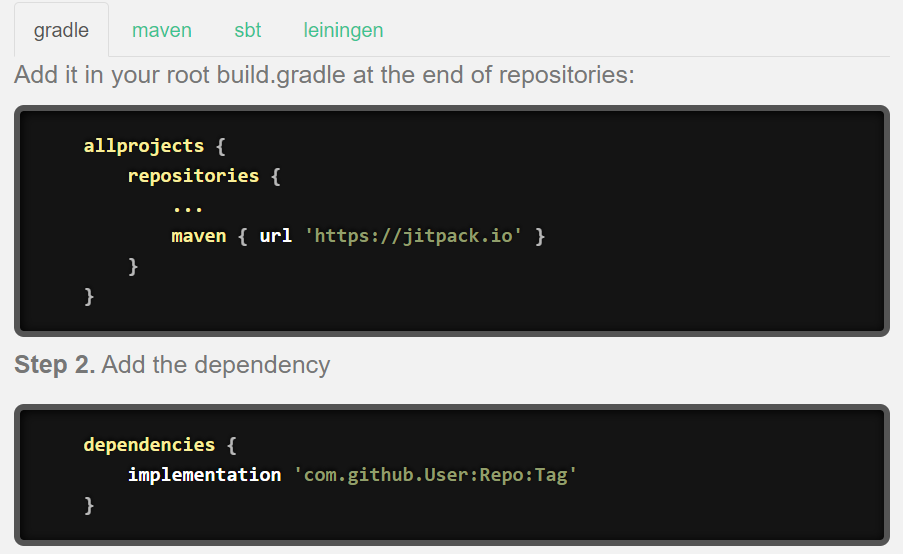Click the 'https://jitpack.io' URL string
The image size is (903, 554).
click(413, 236)
